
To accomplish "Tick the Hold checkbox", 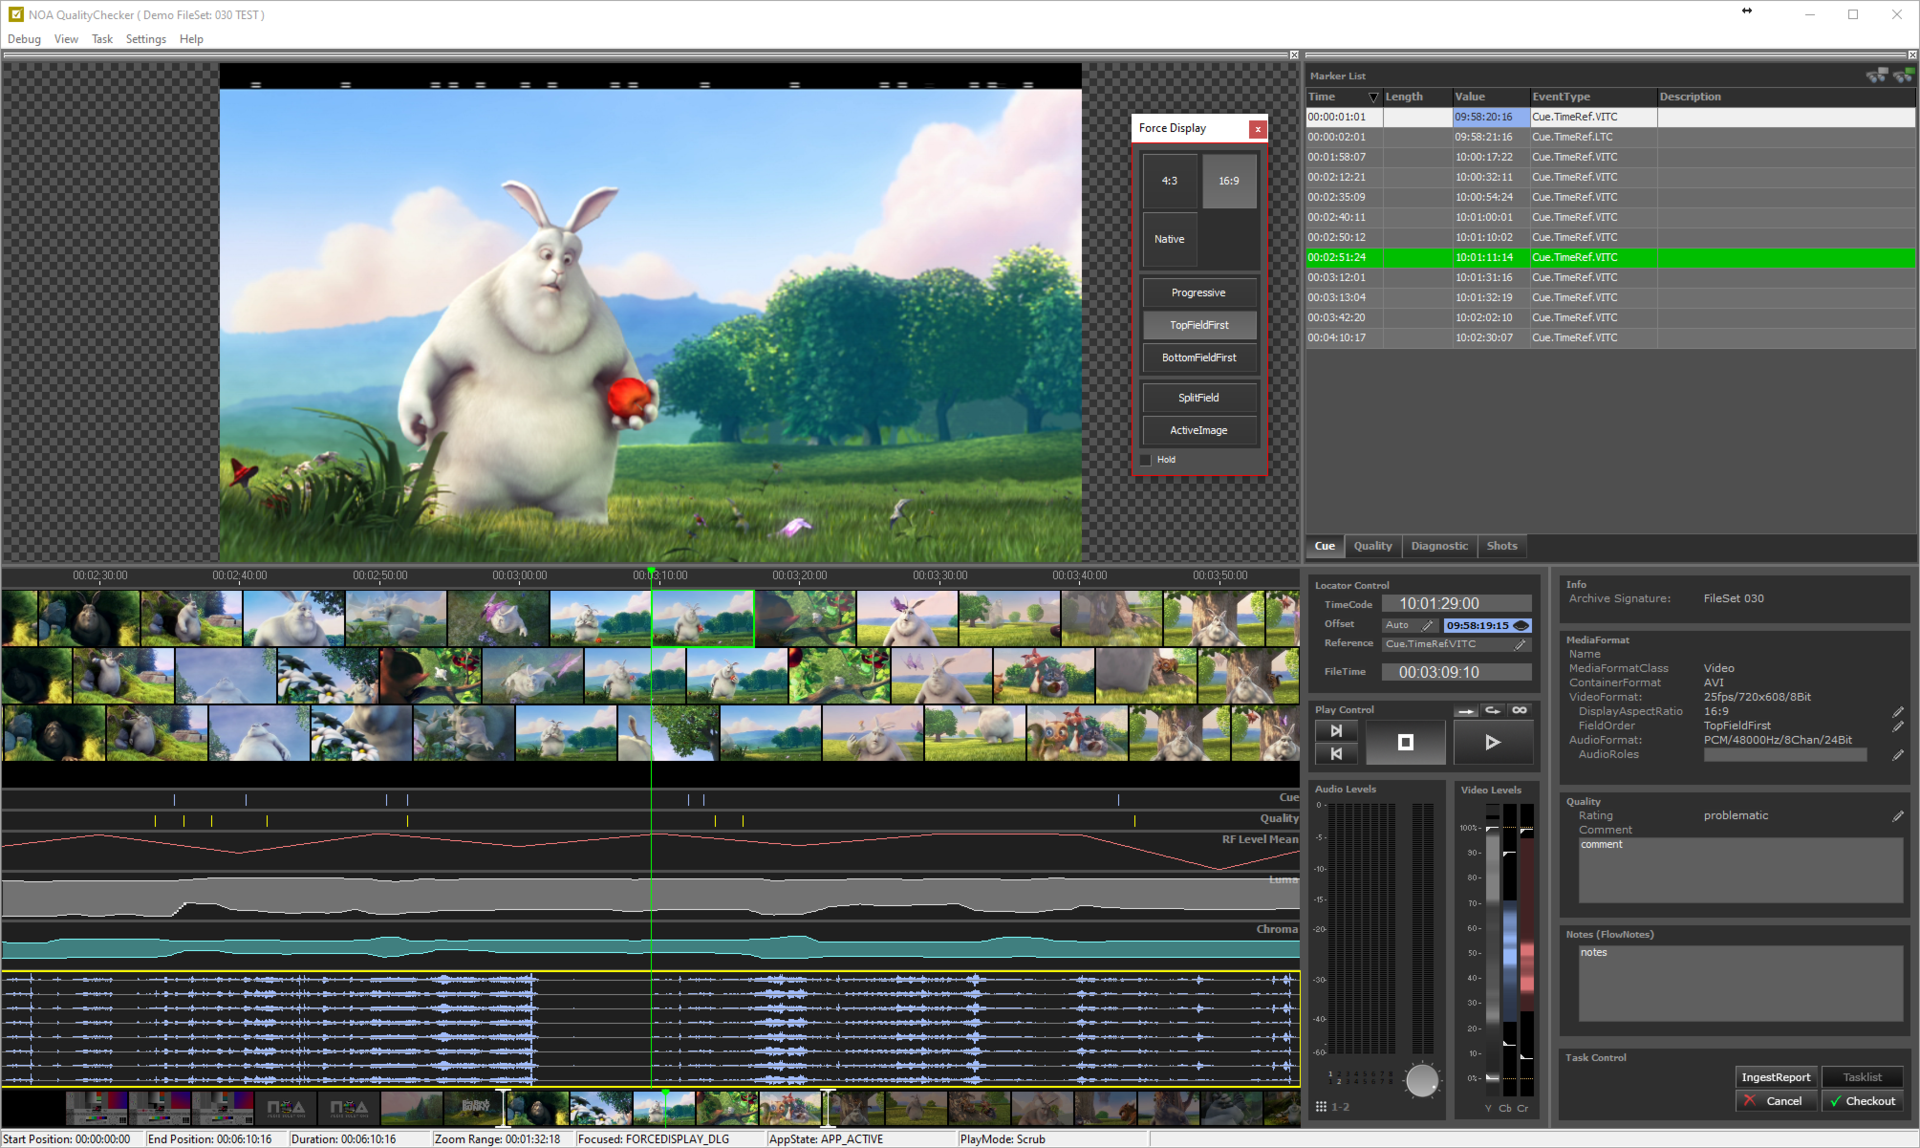I will pyautogui.click(x=1147, y=460).
